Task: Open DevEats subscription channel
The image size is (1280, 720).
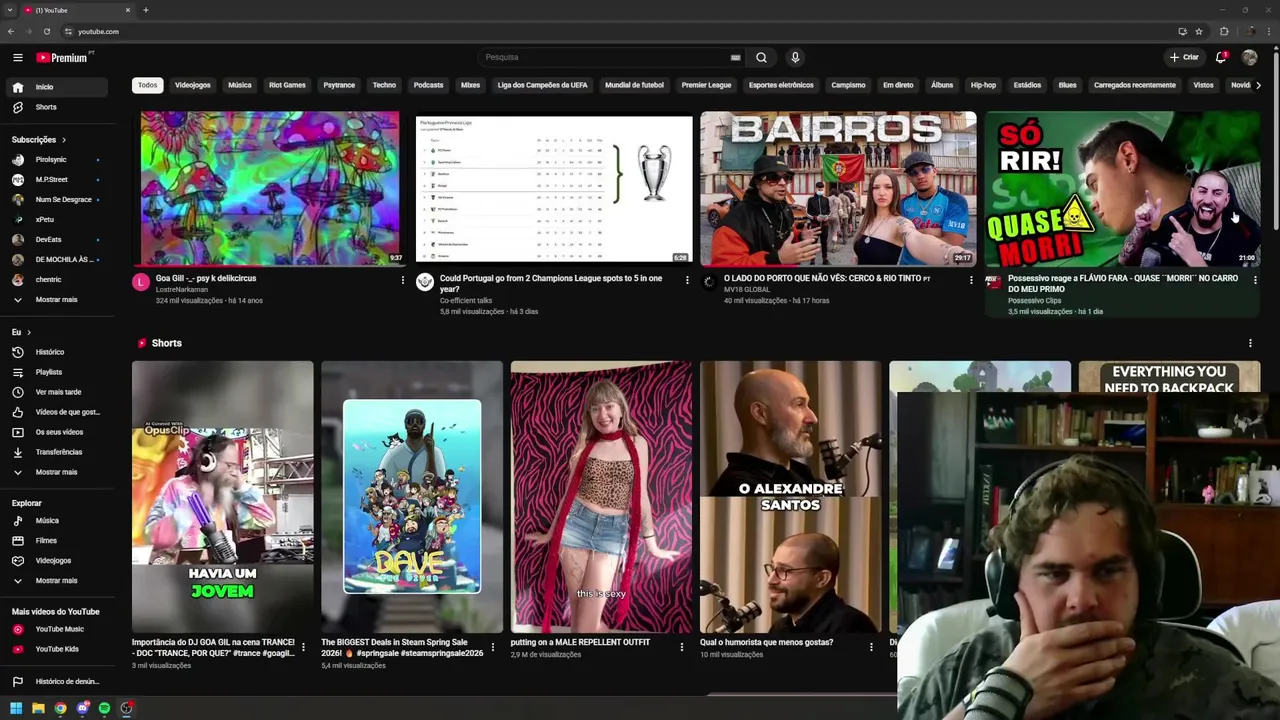Action: pyautogui.click(x=56, y=240)
